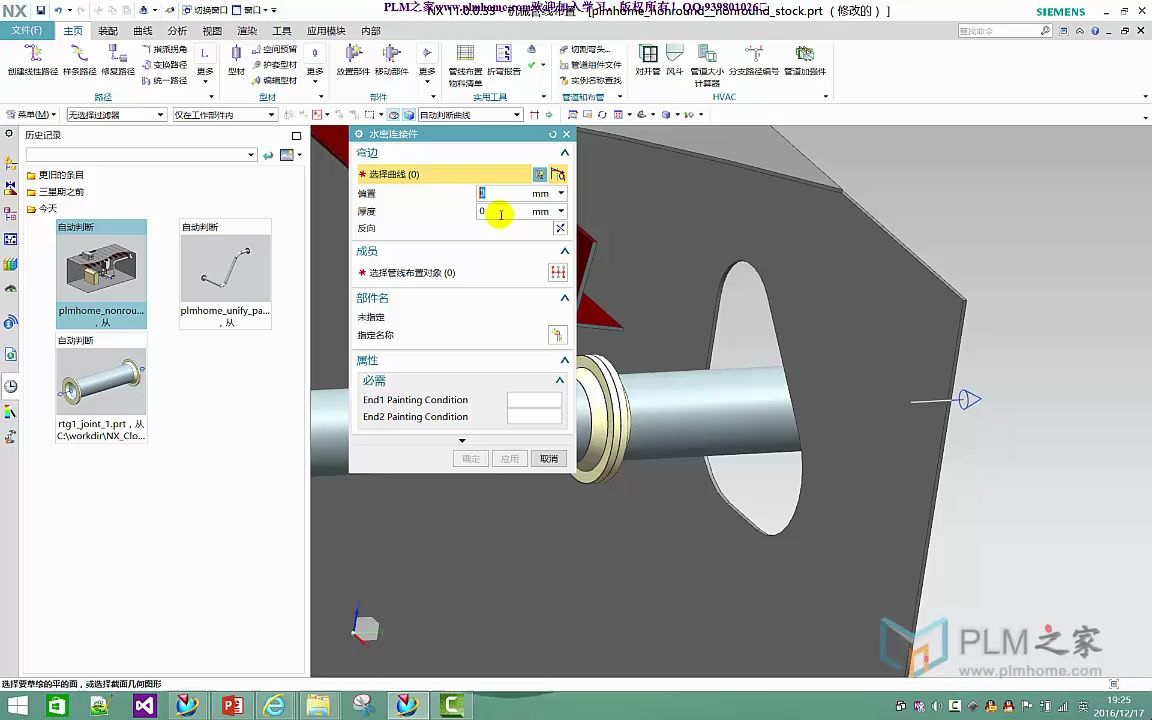Viewport: 1152px width, 720px height.
Task: Select the 样条路径 tool
Action: [79, 60]
